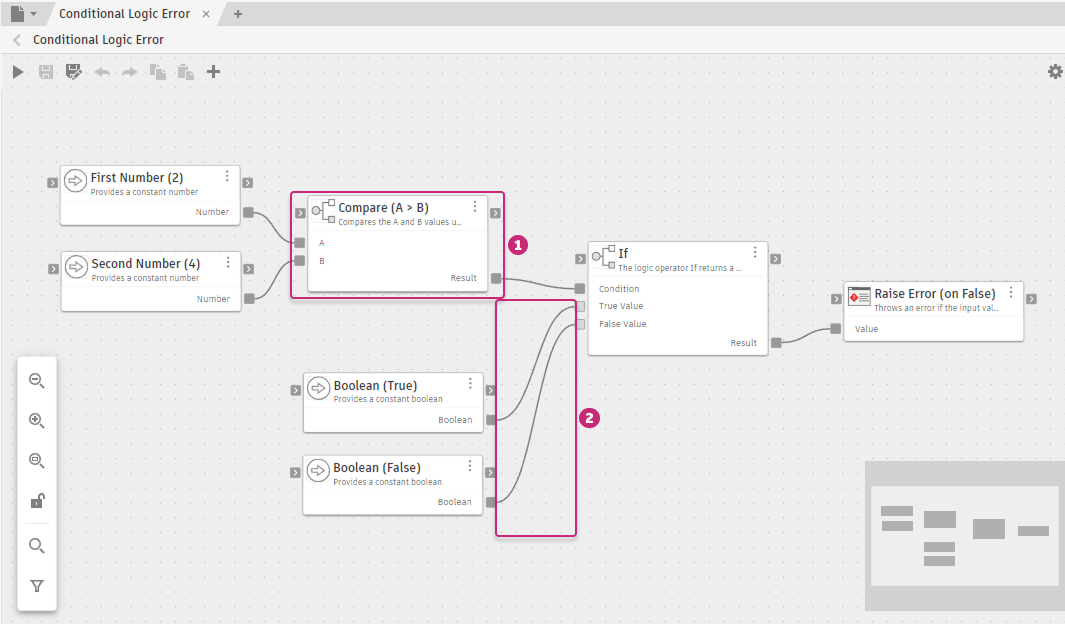Click the Compare node flow-in arrow
Viewport: 1065px width, 624px height.
300,213
